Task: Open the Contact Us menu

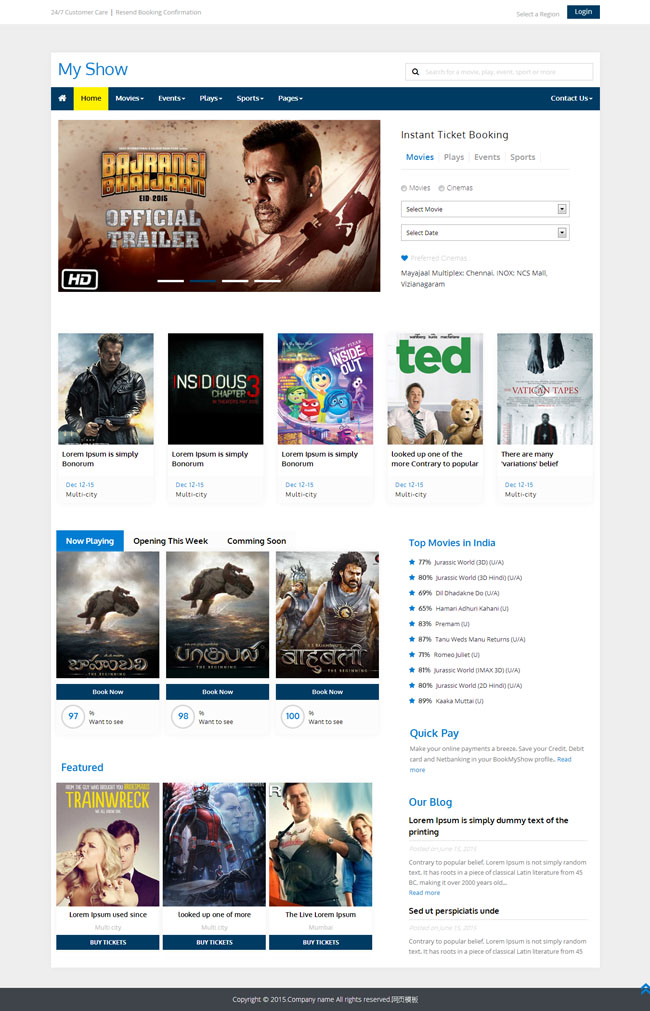Action: [x=571, y=98]
